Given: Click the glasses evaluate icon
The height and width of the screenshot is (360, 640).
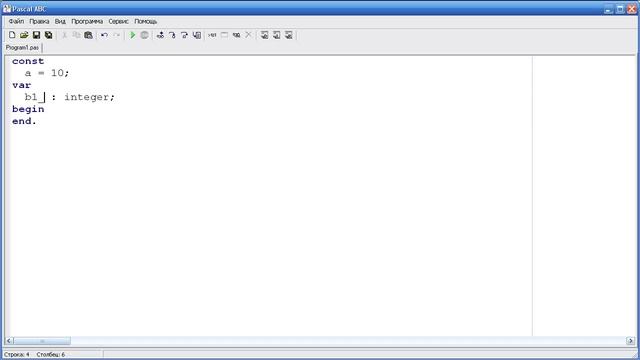Looking at the screenshot, I should pos(236,35).
